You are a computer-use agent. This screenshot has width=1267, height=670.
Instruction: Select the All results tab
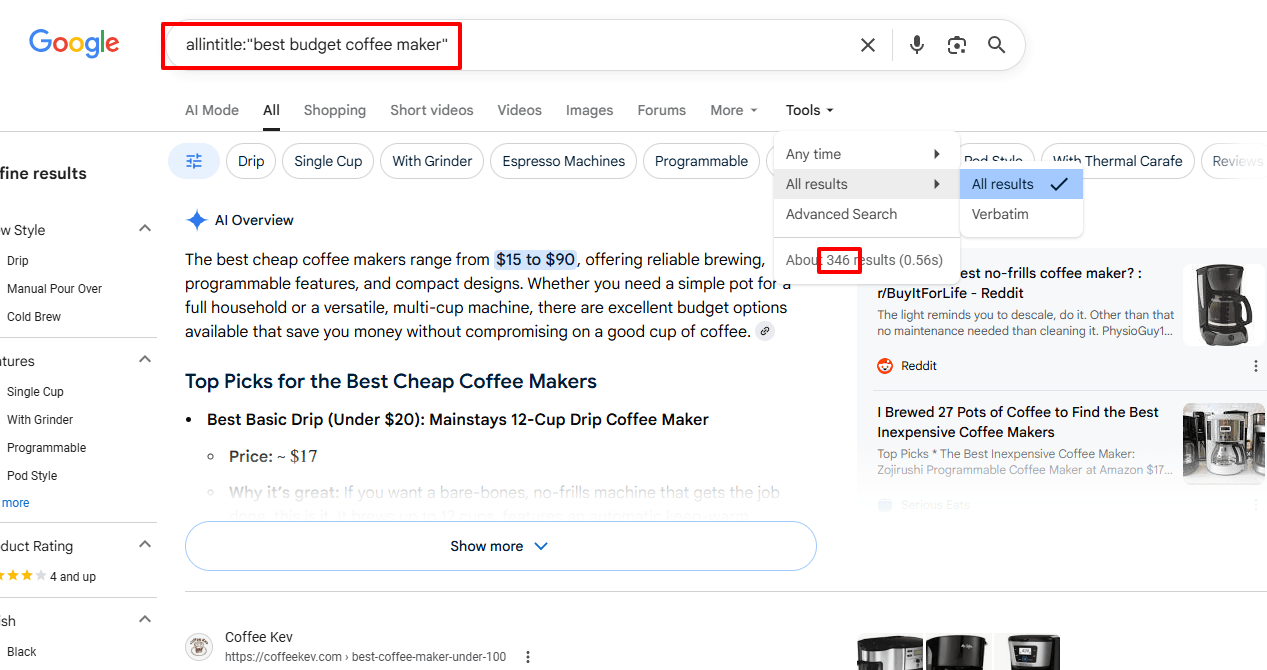271,110
